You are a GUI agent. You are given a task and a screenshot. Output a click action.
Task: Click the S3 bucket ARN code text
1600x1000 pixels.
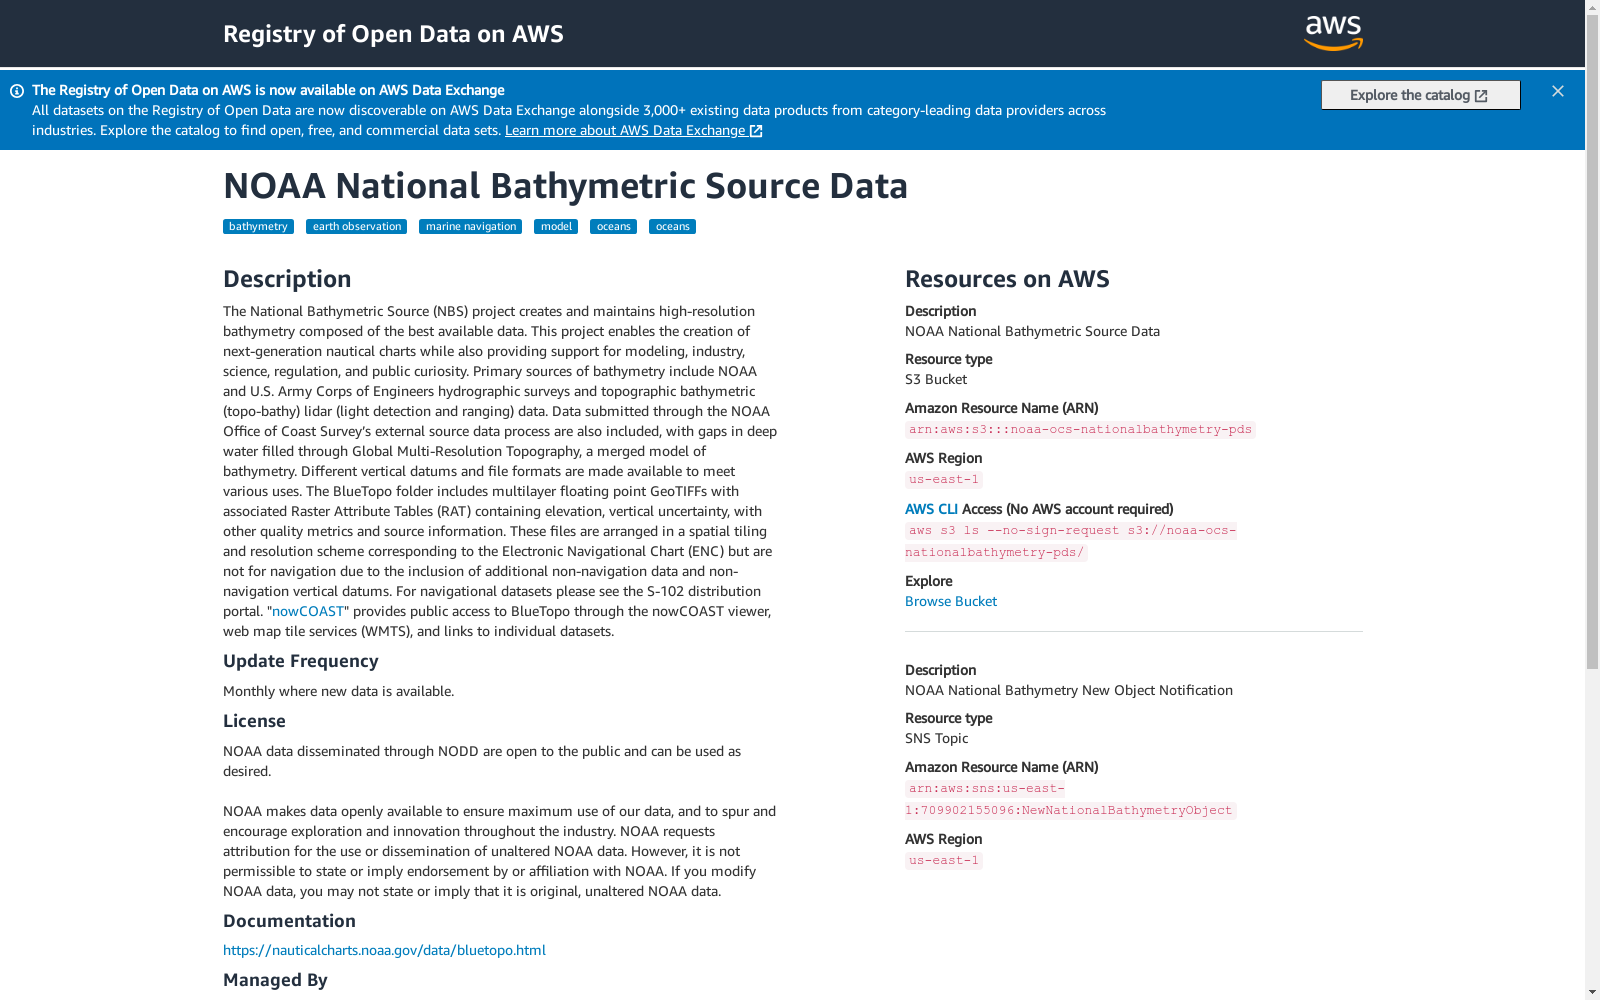coord(1080,429)
